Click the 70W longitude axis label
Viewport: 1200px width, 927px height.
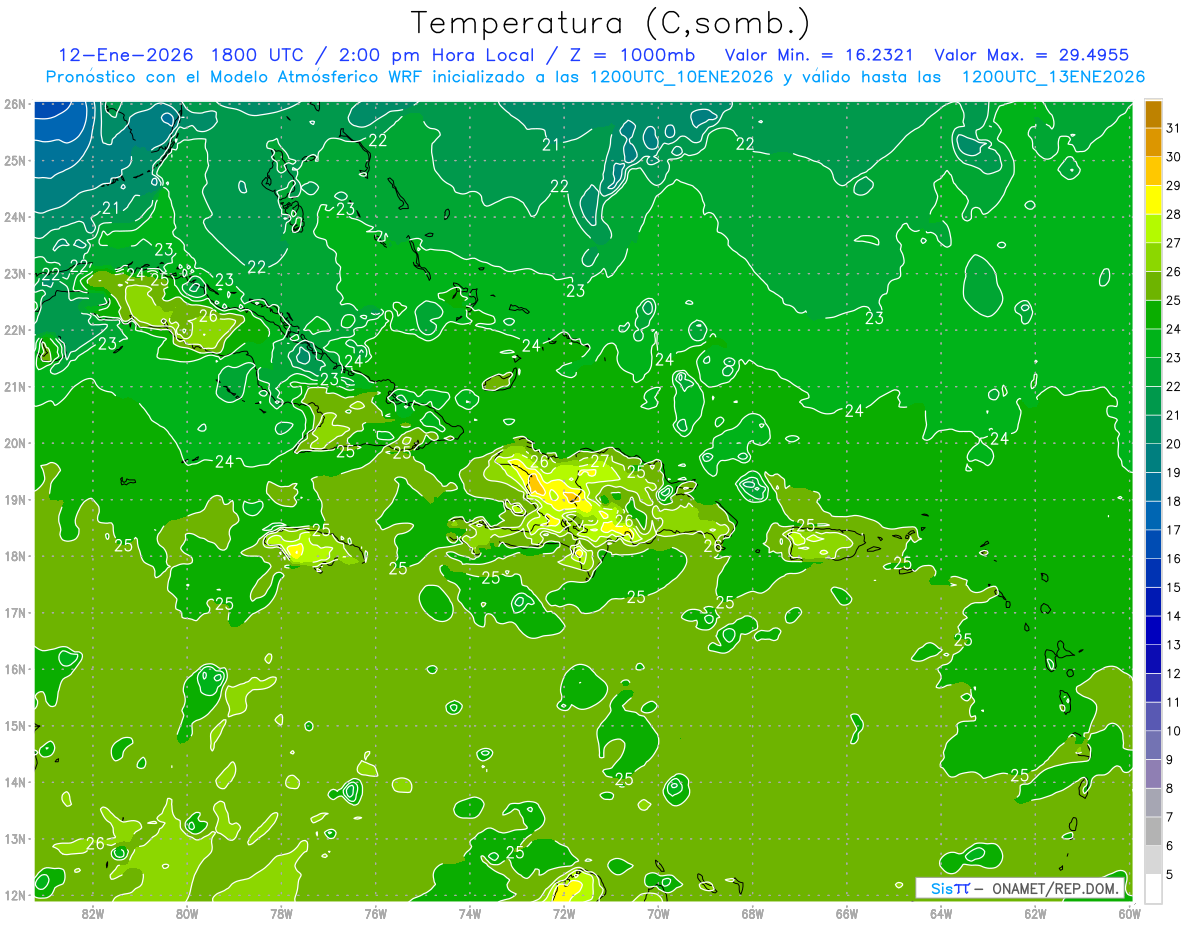(658, 912)
